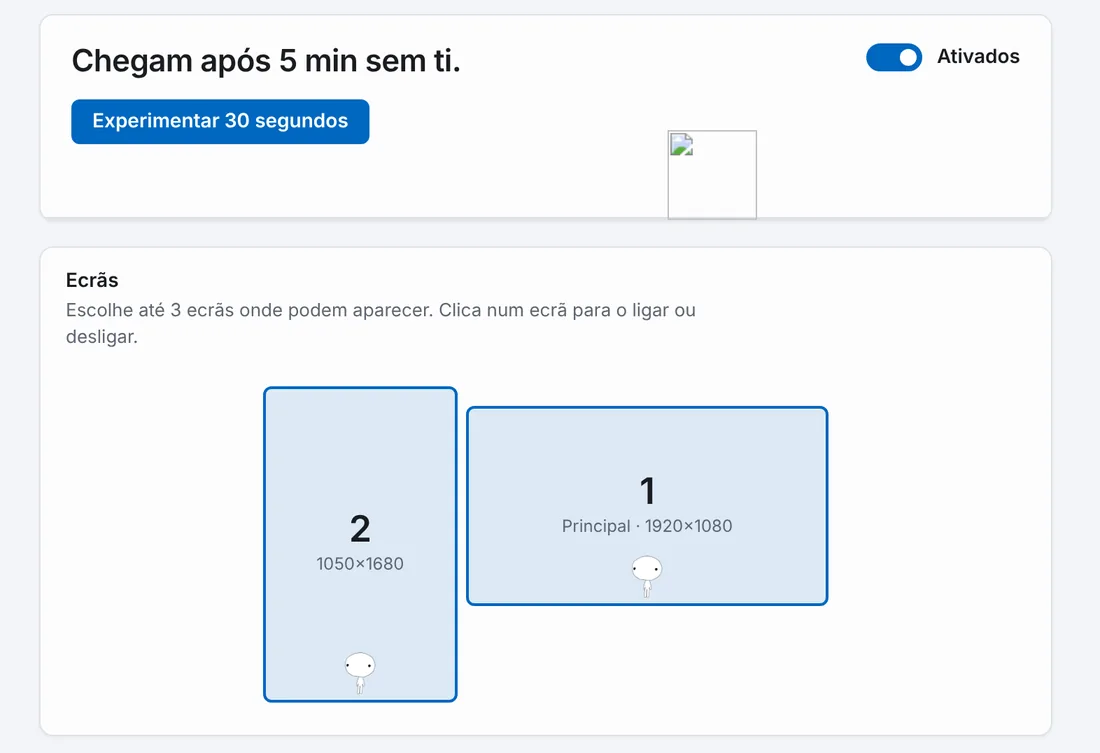Click the head of the mascot in display 2
The width and height of the screenshot is (1100, 753).
point(360,665)
